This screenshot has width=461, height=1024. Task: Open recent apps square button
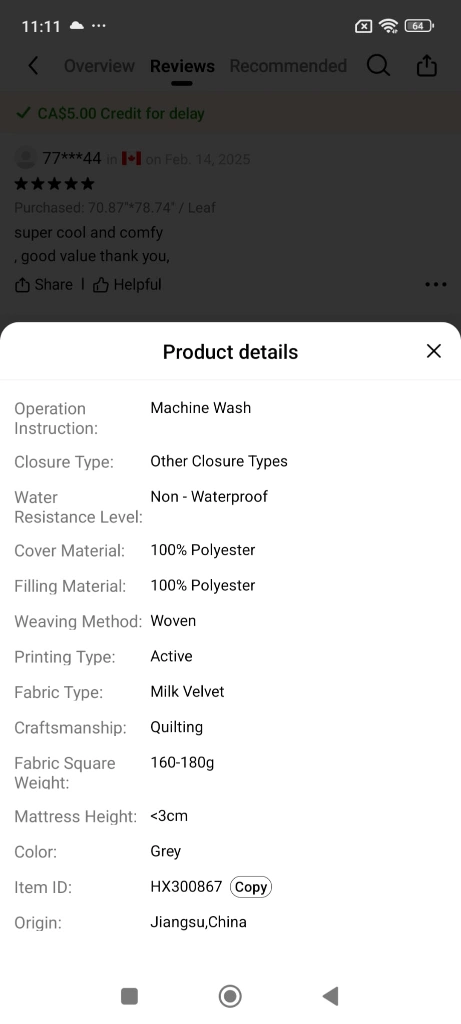(x=129, y=996)
